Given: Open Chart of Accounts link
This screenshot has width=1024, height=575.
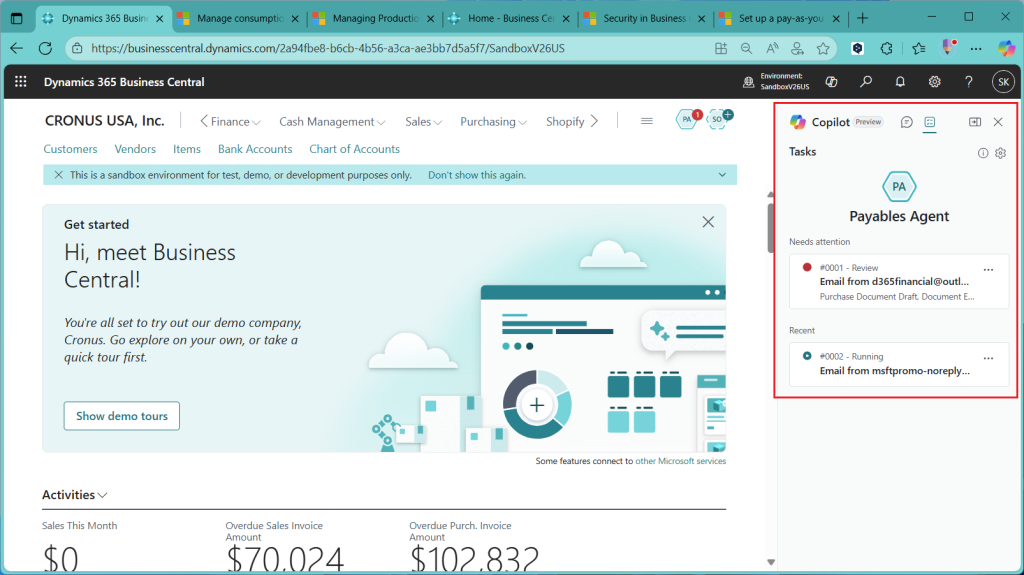Looking at the screenshot, I should [x=354, y=149].
